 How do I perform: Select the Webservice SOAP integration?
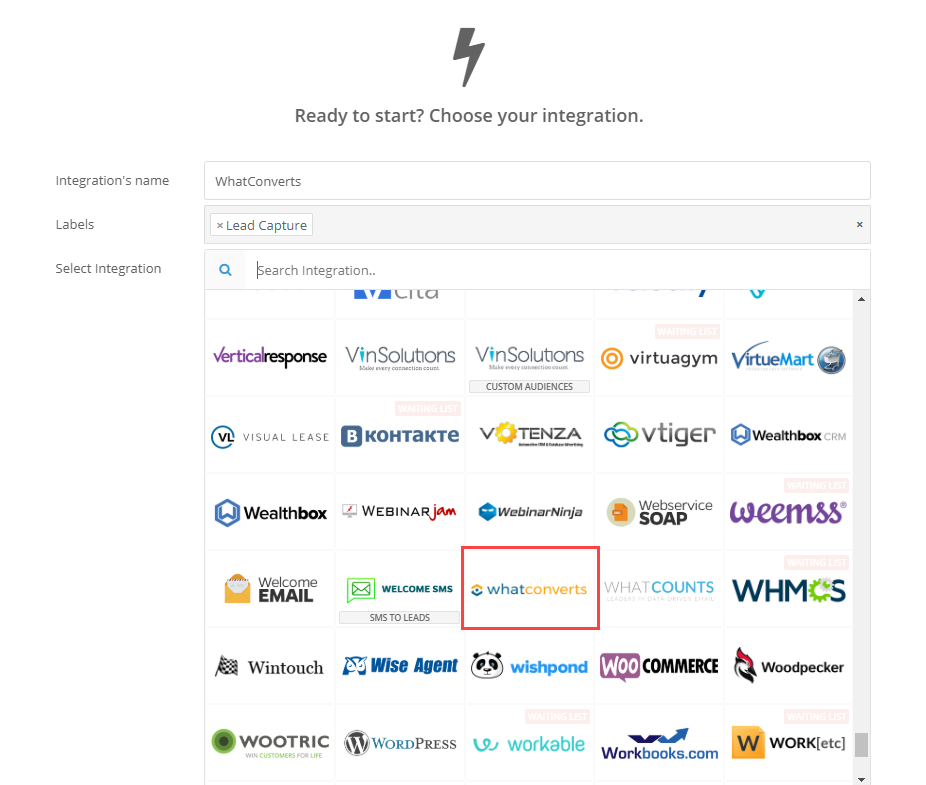pyautogui.click(x=659, y=512)
